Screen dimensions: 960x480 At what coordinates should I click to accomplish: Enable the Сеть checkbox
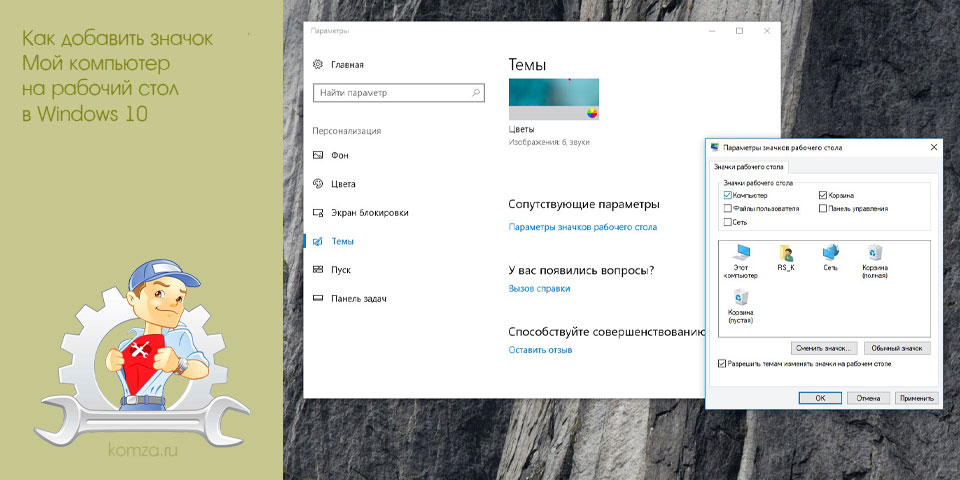tap(727, 222)
